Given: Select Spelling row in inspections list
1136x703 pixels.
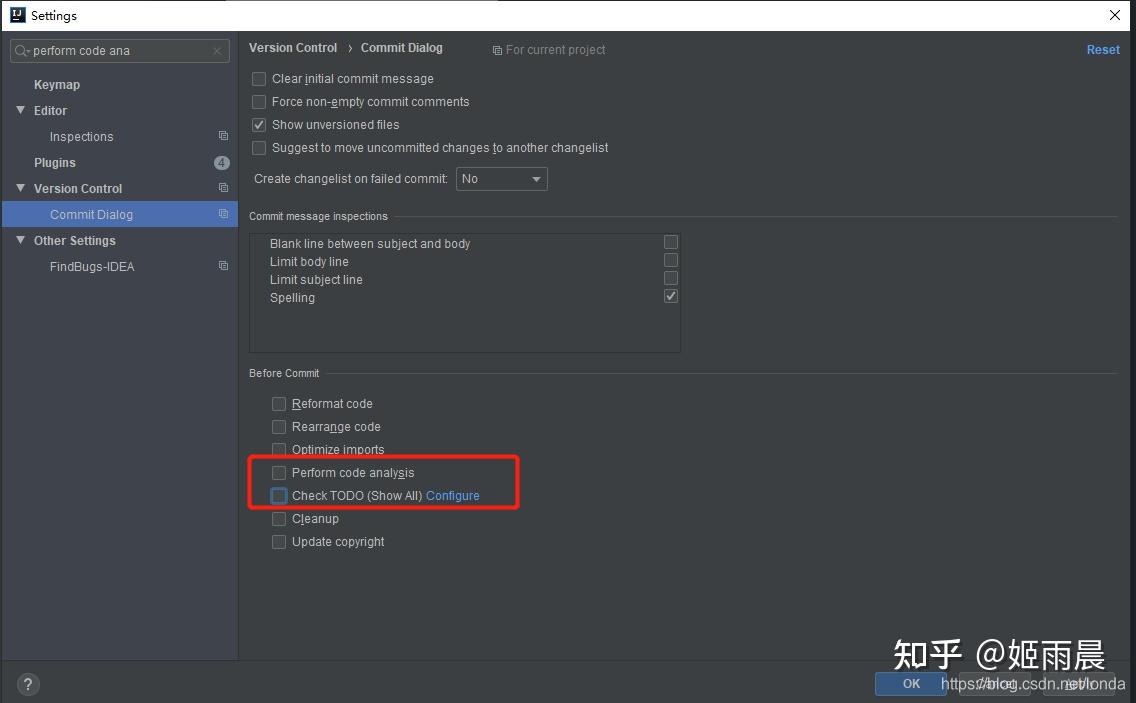Looking at the screenshot, I should tap(464, 298).
